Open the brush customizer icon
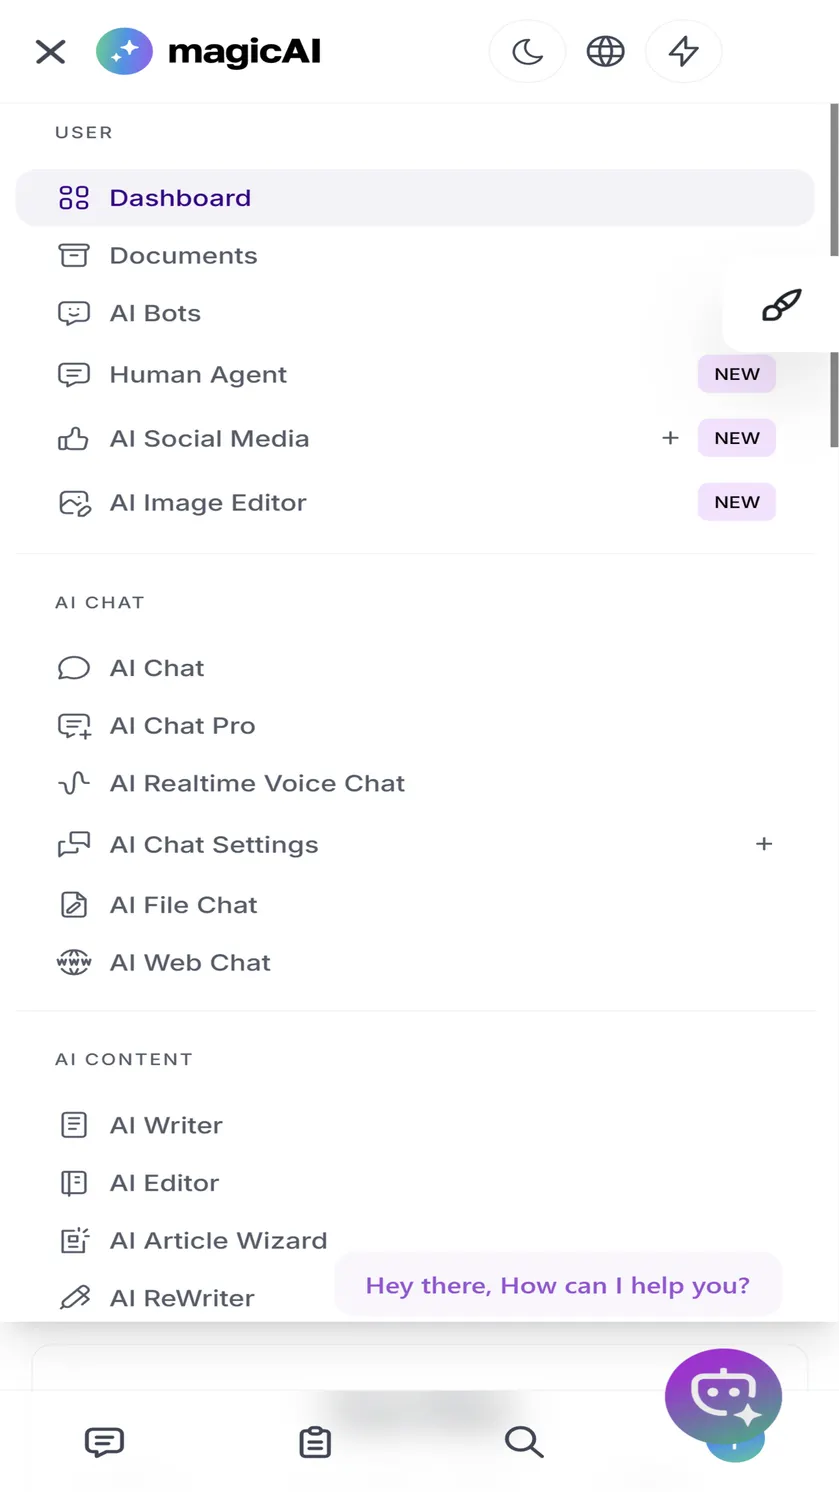 coord(781,305)
